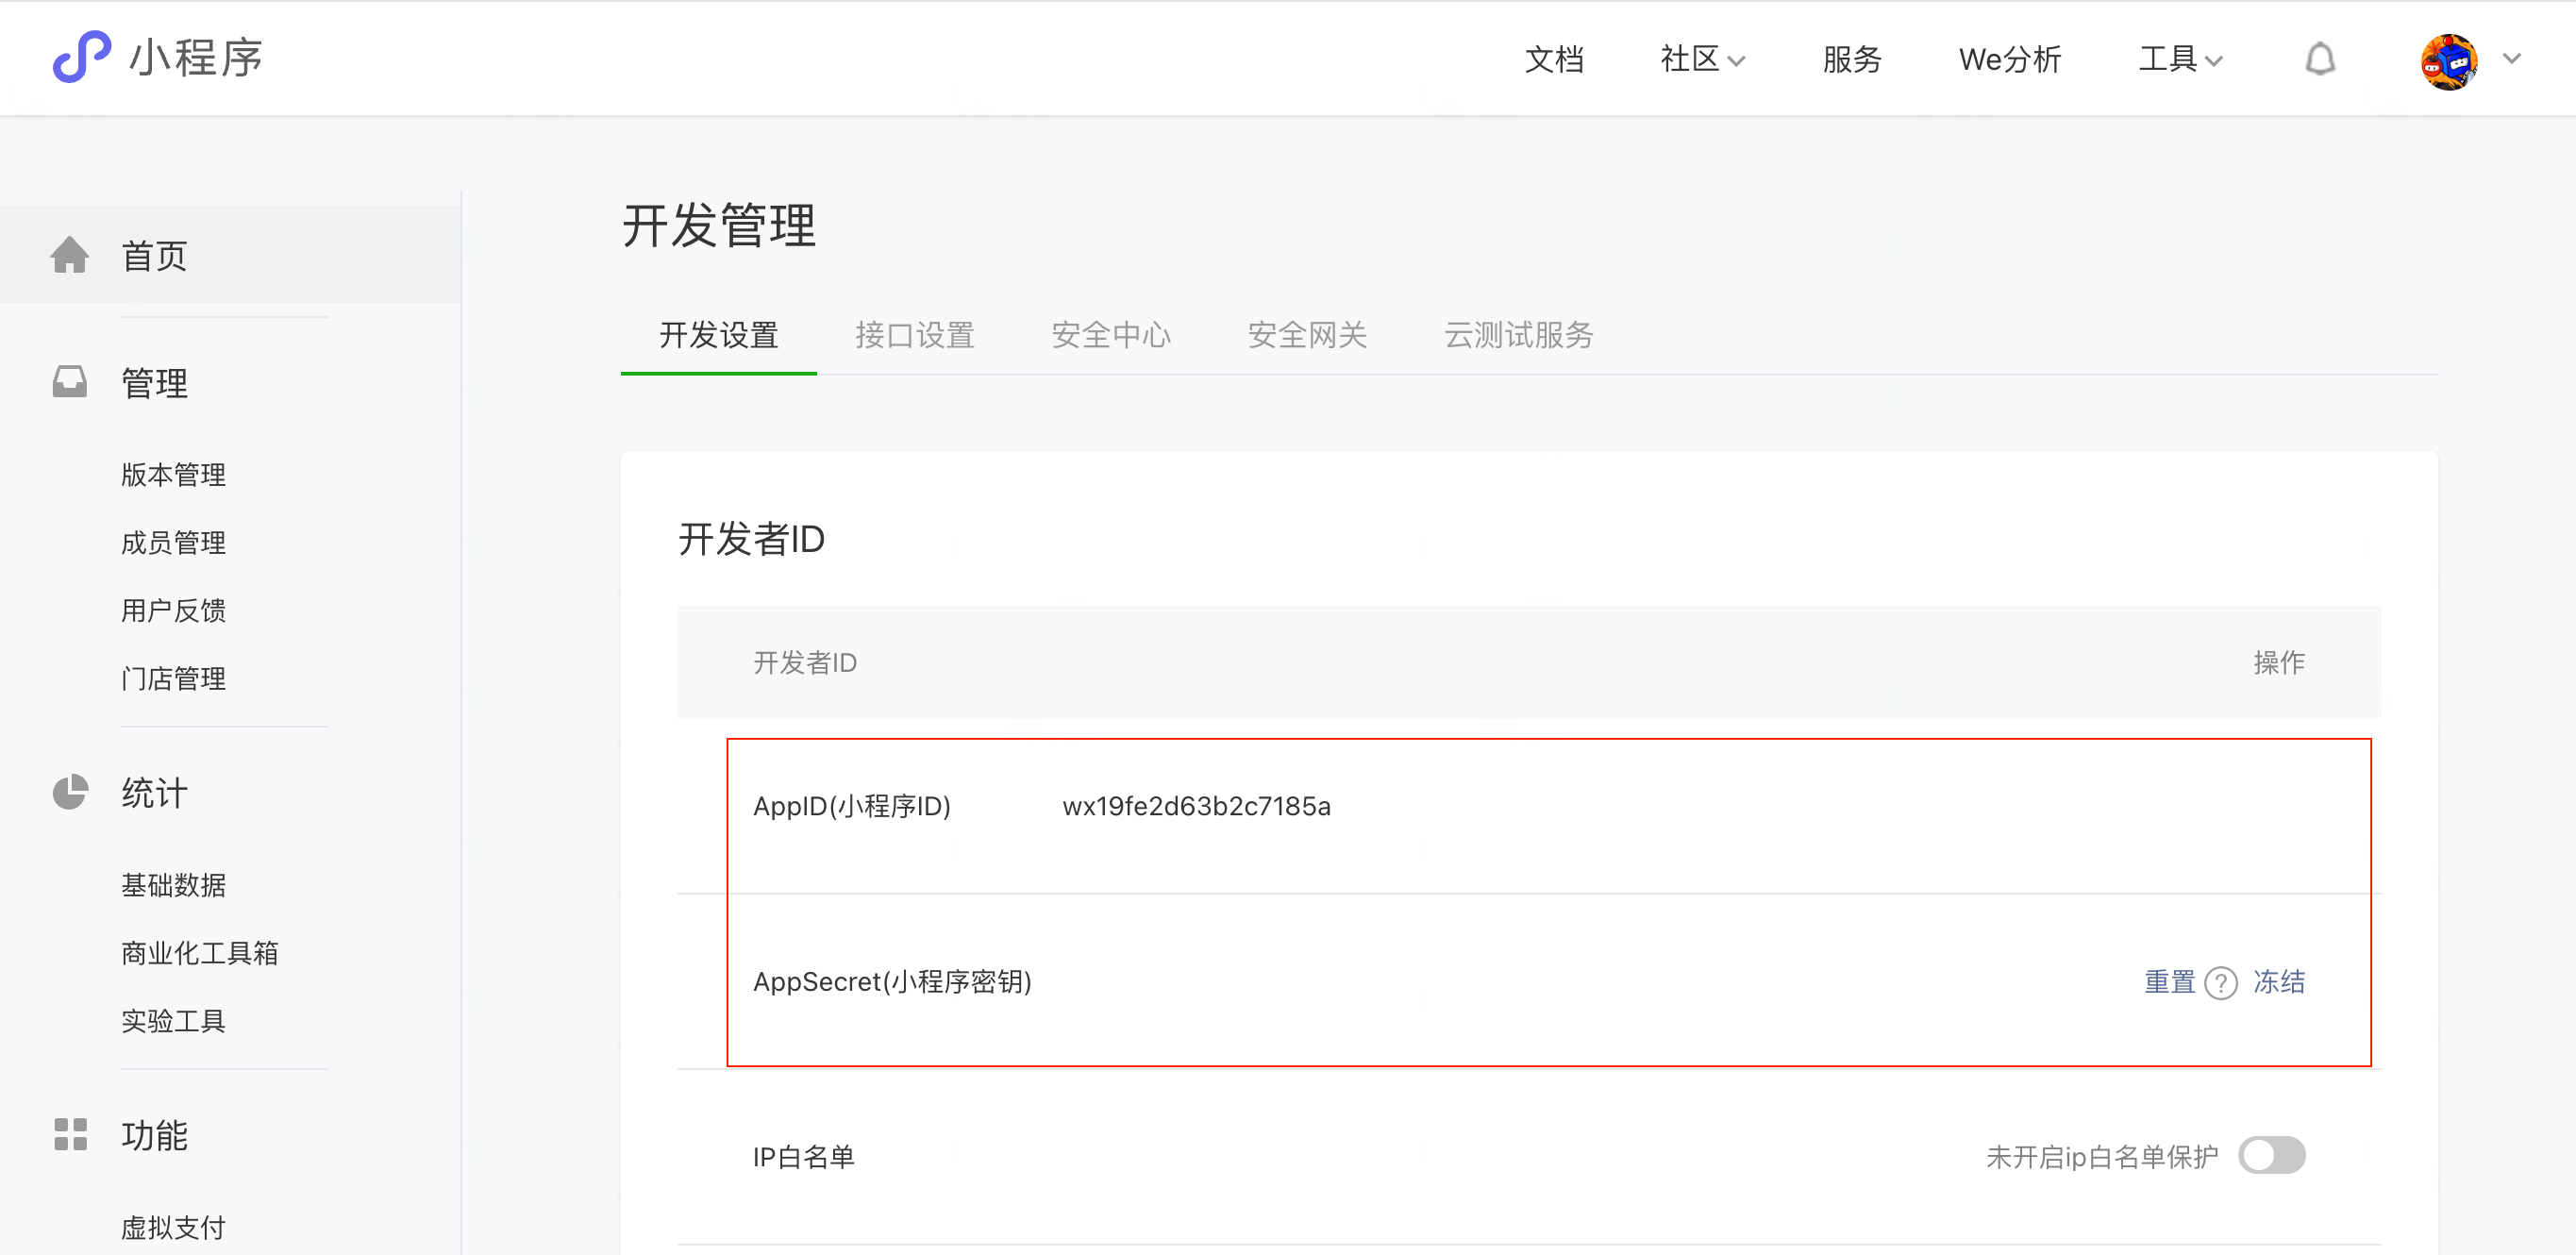Switch to the 安全中心 tab
Screen dimensions: 2576x1255
(1111, 335)
